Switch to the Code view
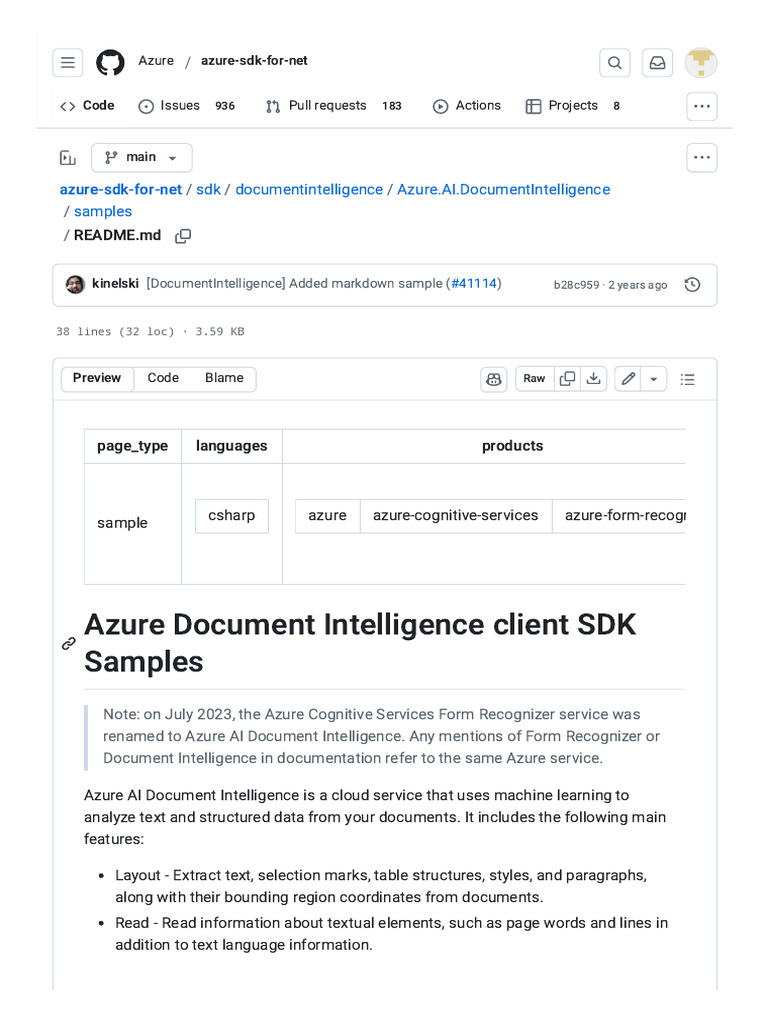Screen dimensions: 768x1024 pos(163,378)
